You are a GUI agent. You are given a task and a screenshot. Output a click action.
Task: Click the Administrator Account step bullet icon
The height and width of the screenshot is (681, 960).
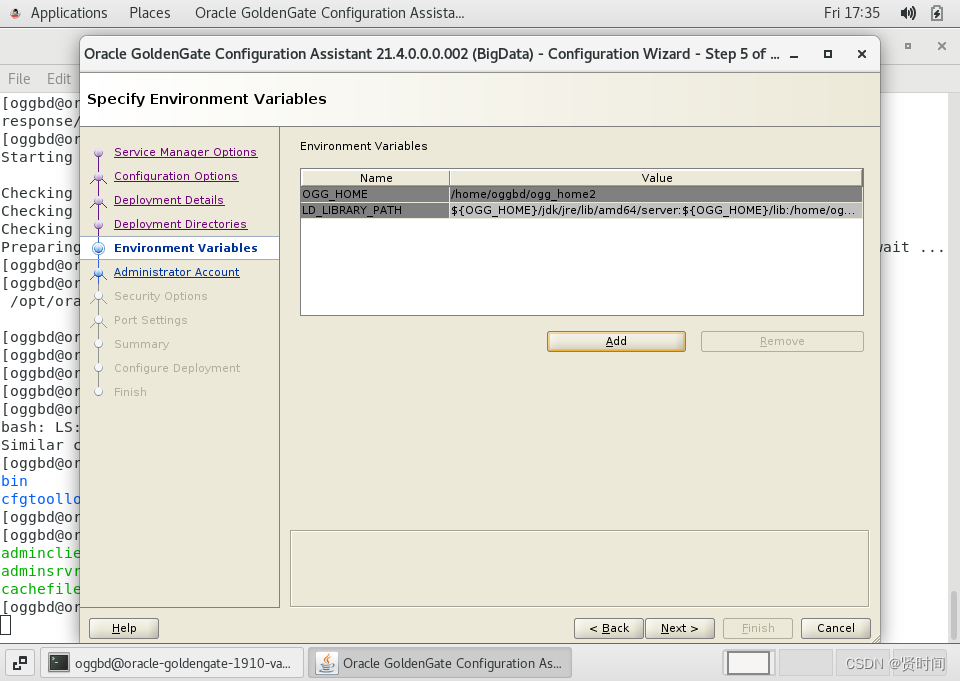click(99, 273)
